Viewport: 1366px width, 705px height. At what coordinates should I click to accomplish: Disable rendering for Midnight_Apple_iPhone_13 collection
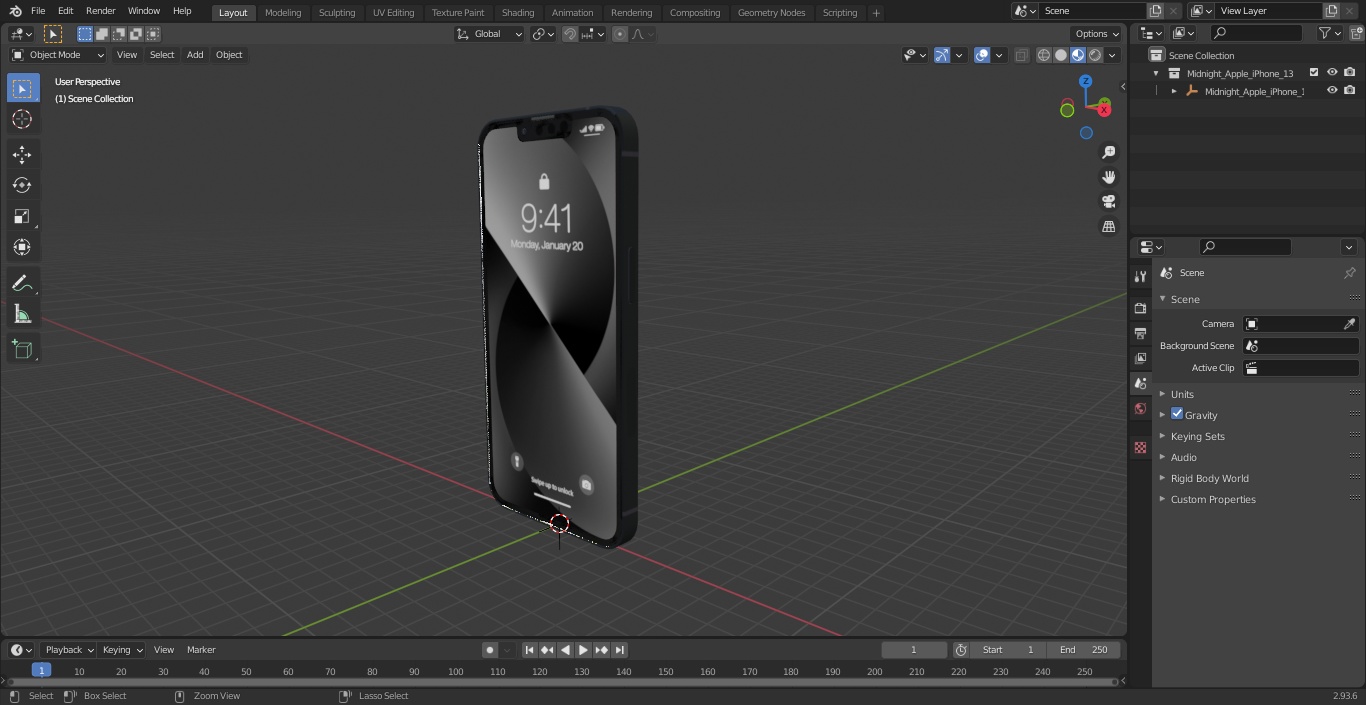tap(1350, 73)
